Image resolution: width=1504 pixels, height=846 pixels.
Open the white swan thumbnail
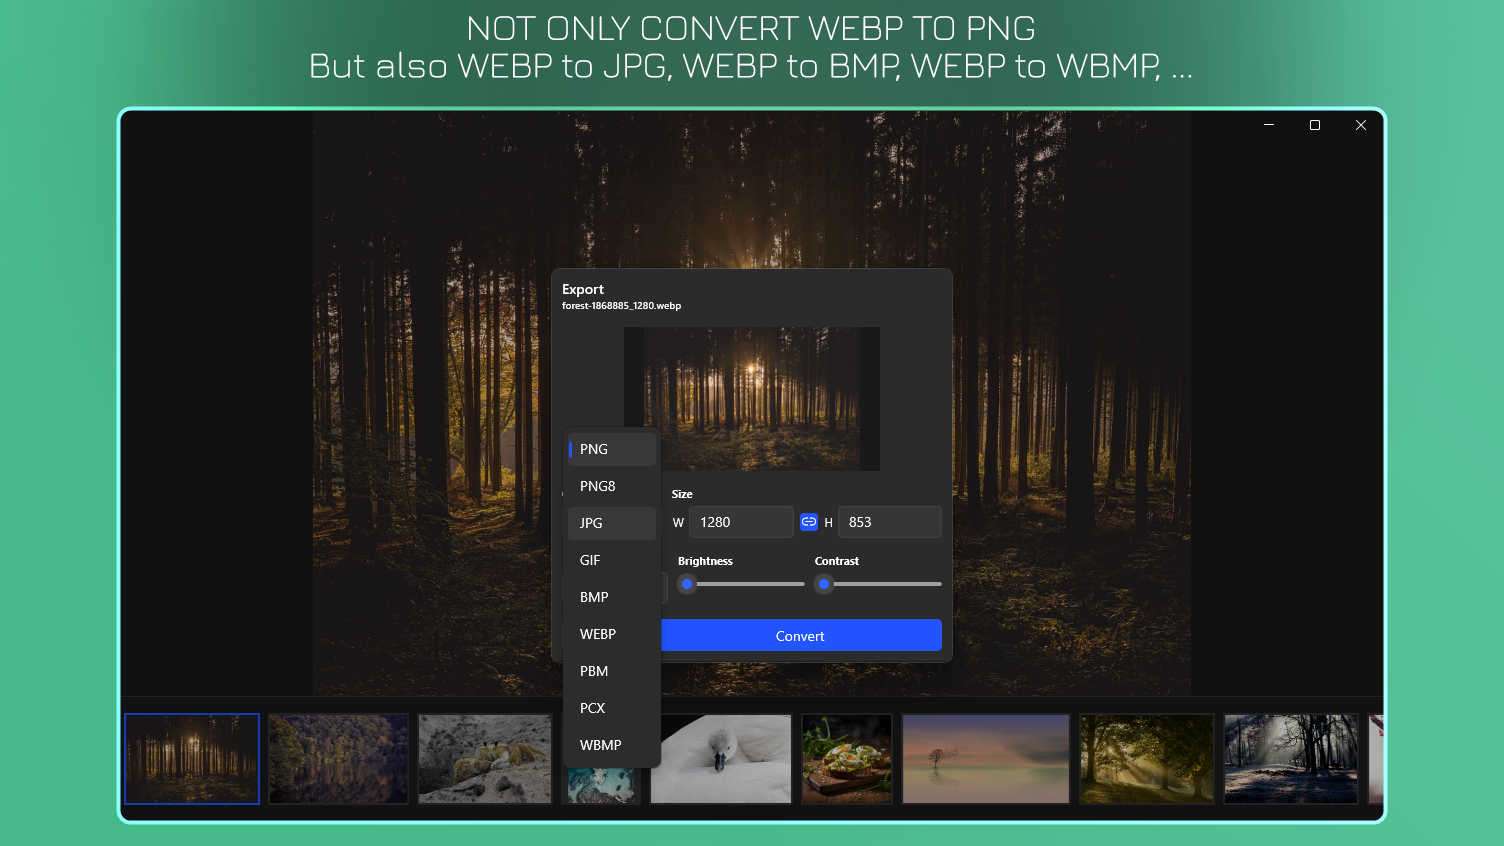tap(721, 759)
